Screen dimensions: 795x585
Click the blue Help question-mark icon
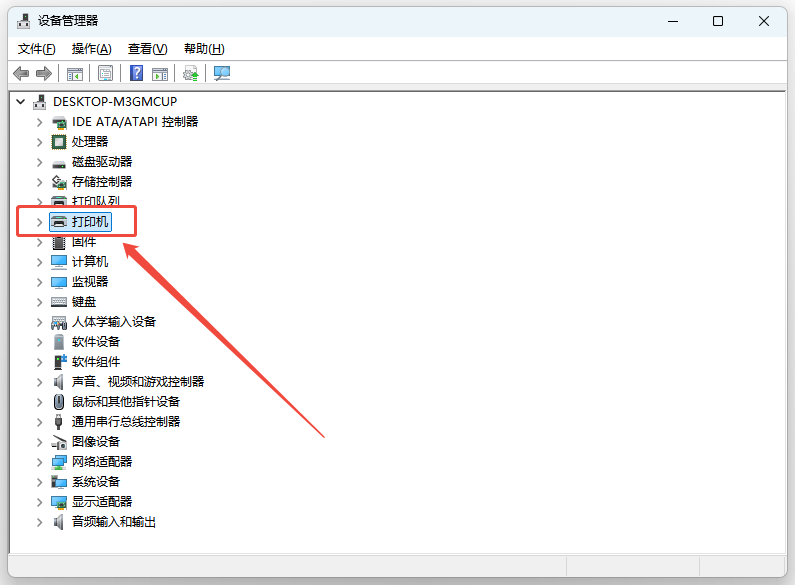(136, 74)
